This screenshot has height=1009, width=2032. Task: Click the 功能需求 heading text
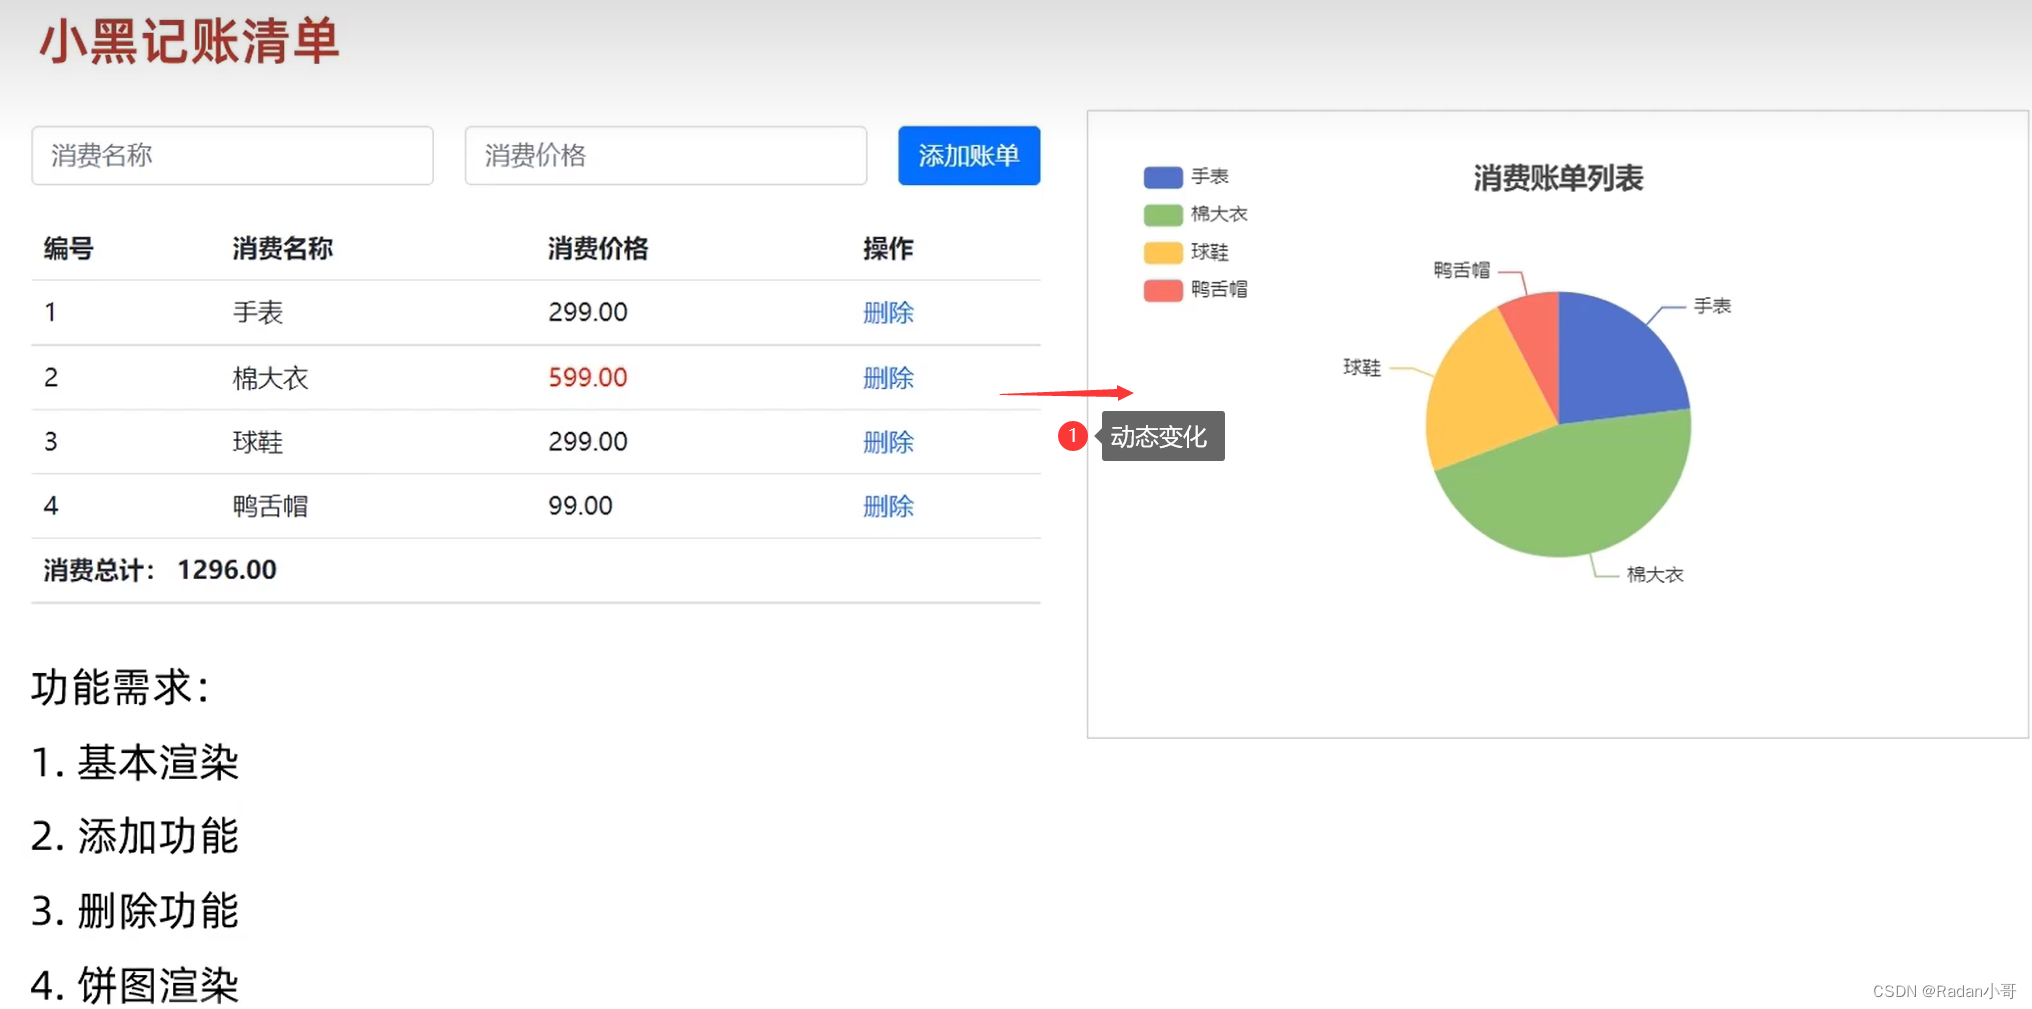(x=120, y=688)
